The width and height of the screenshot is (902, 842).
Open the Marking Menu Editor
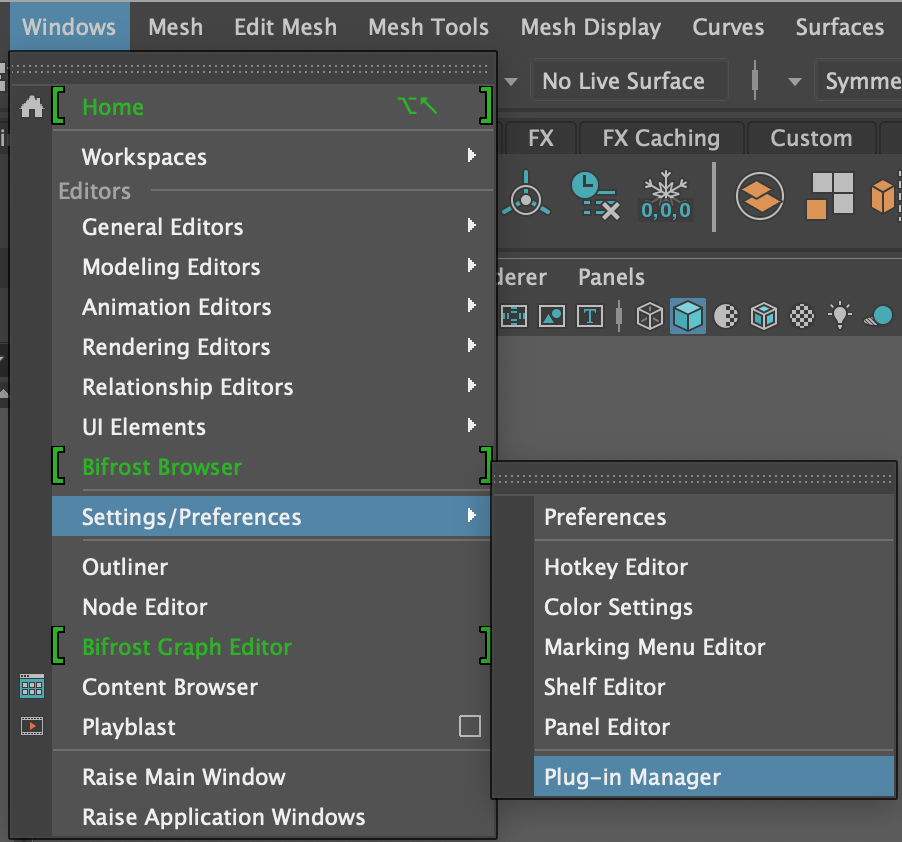[x=714, y=646]
